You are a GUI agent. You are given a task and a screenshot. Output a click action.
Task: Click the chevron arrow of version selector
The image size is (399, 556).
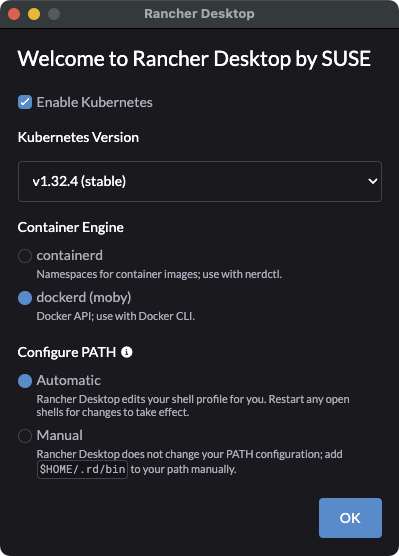(x=372, y=182)
